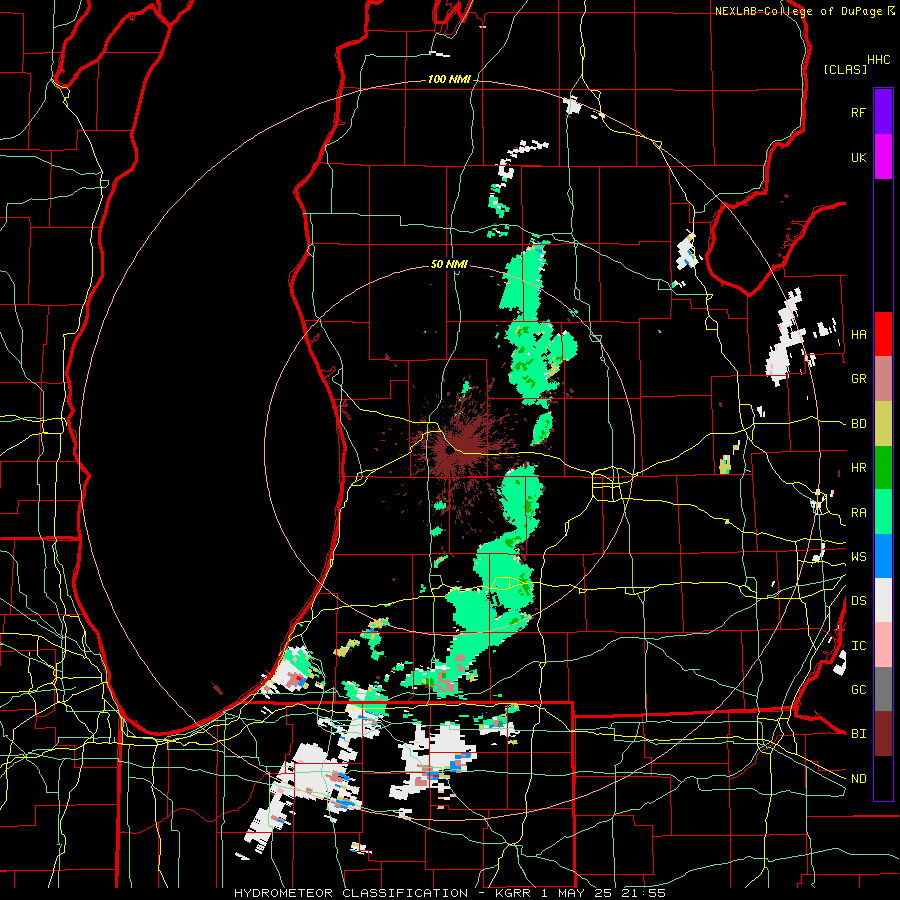This screenshot has height=900, width=900.
Task: Click the RF purple legend swatch
Action: 883,112
